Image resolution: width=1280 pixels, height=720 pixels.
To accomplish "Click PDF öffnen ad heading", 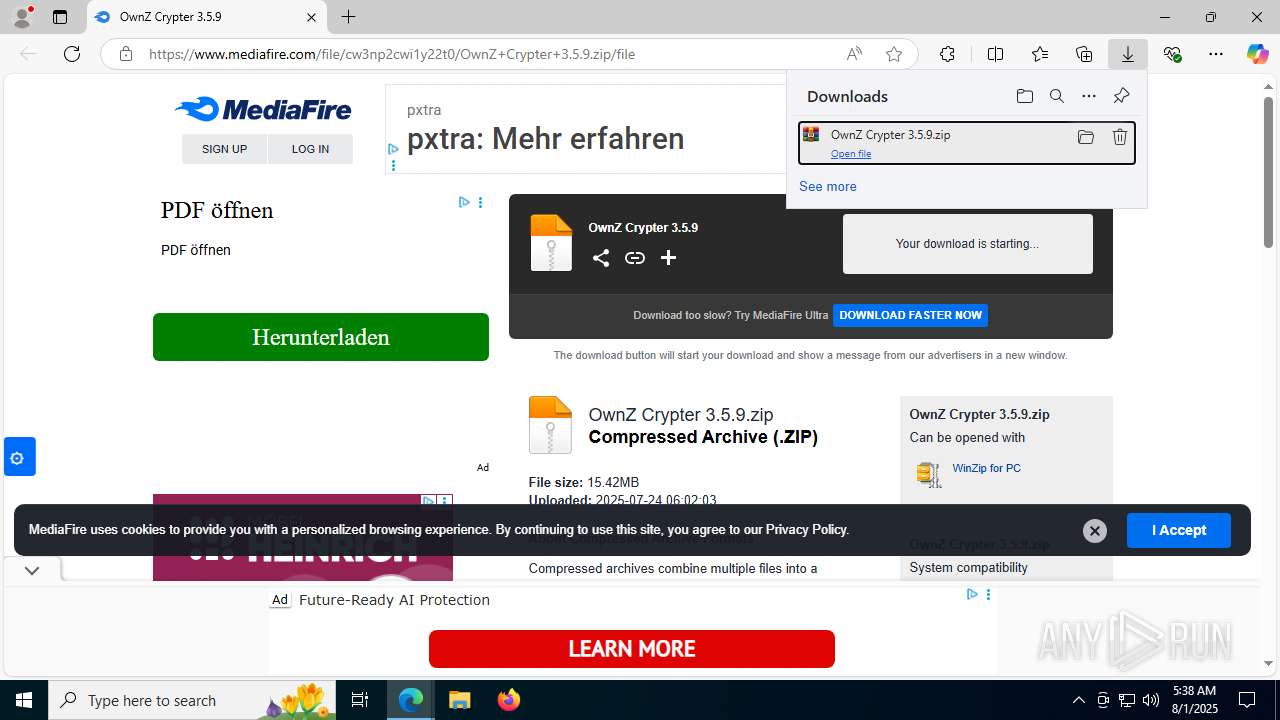I will tap(217, 210).
